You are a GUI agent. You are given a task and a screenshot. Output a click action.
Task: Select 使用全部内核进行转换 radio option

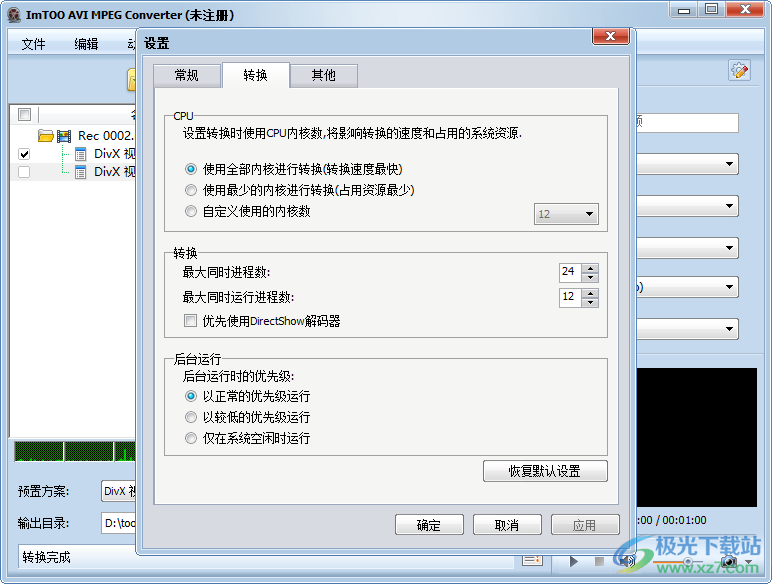pos(191,169)
